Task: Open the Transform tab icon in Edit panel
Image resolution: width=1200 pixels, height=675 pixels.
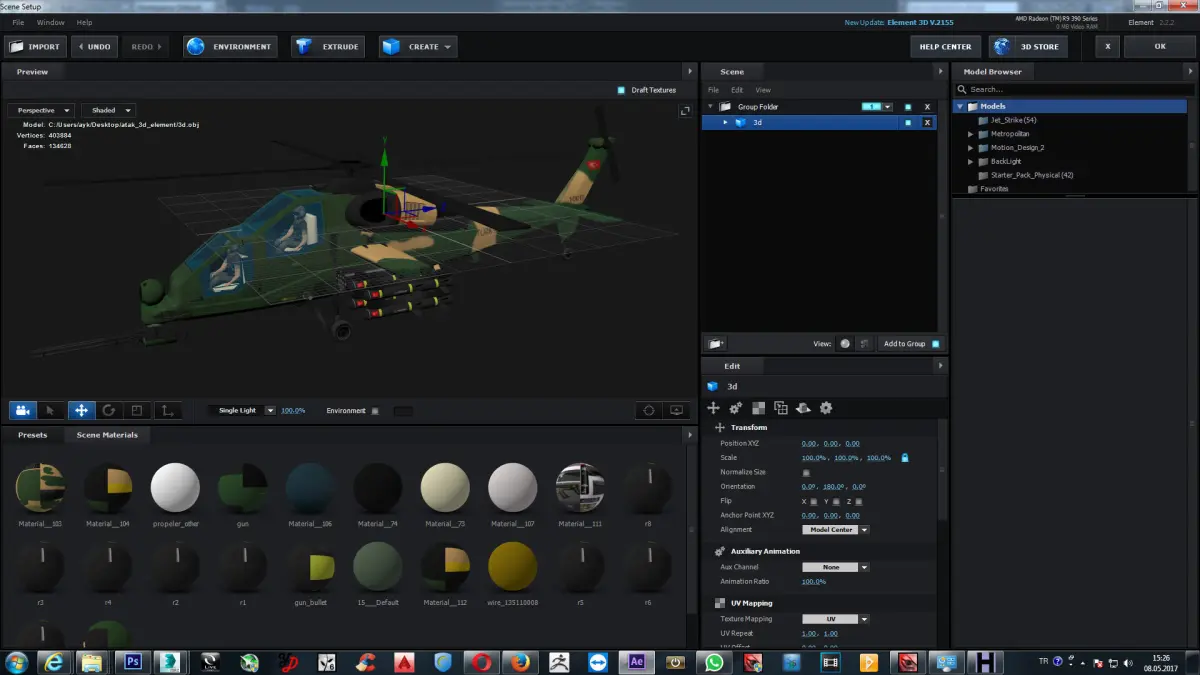Action: [x=713, y=408]
